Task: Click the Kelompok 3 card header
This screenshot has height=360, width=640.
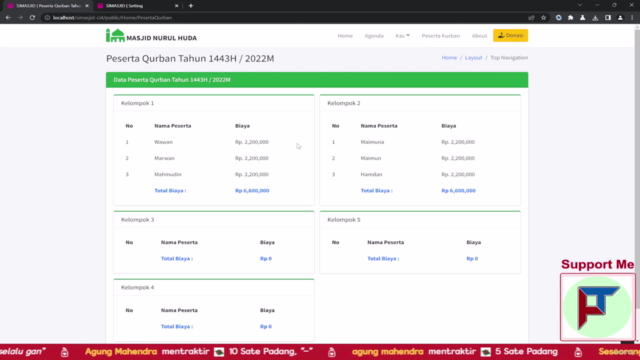Action: (214, 220)
